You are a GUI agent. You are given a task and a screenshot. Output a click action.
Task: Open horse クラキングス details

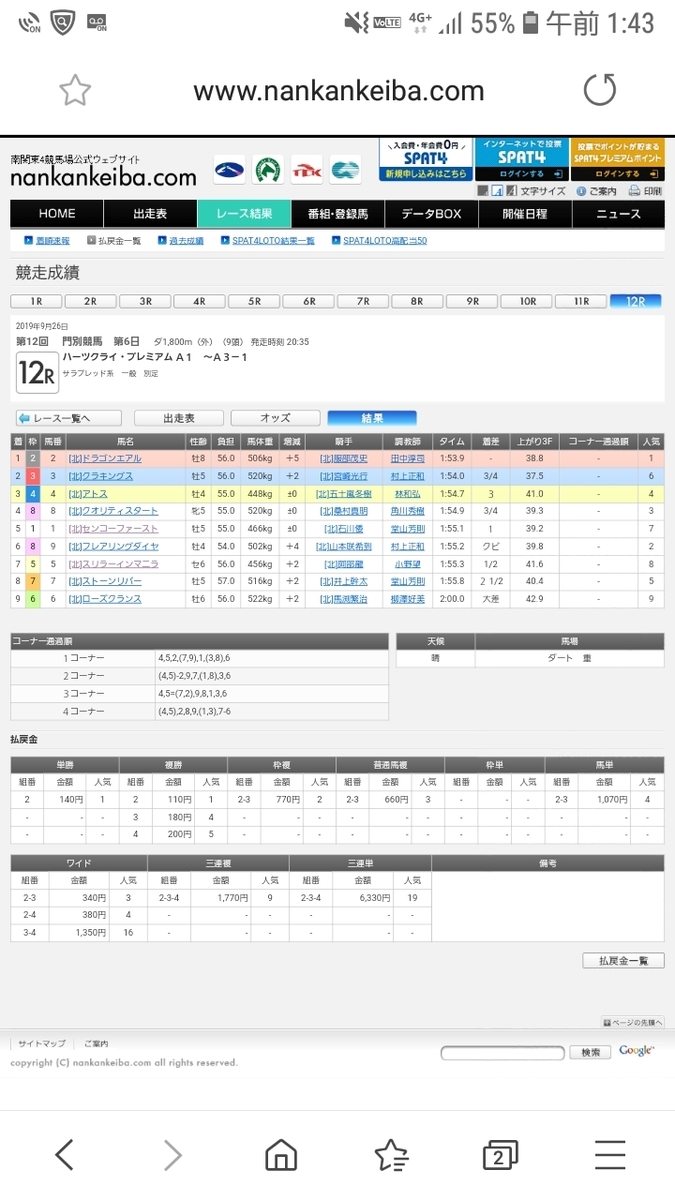pyautogui.click(x=101, y=476)
